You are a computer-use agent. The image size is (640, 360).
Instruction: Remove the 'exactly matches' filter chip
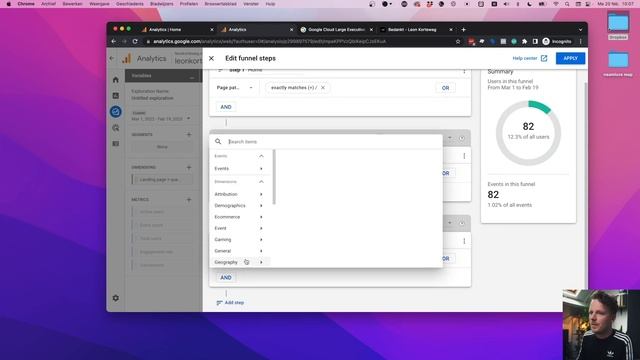[323, 88]
